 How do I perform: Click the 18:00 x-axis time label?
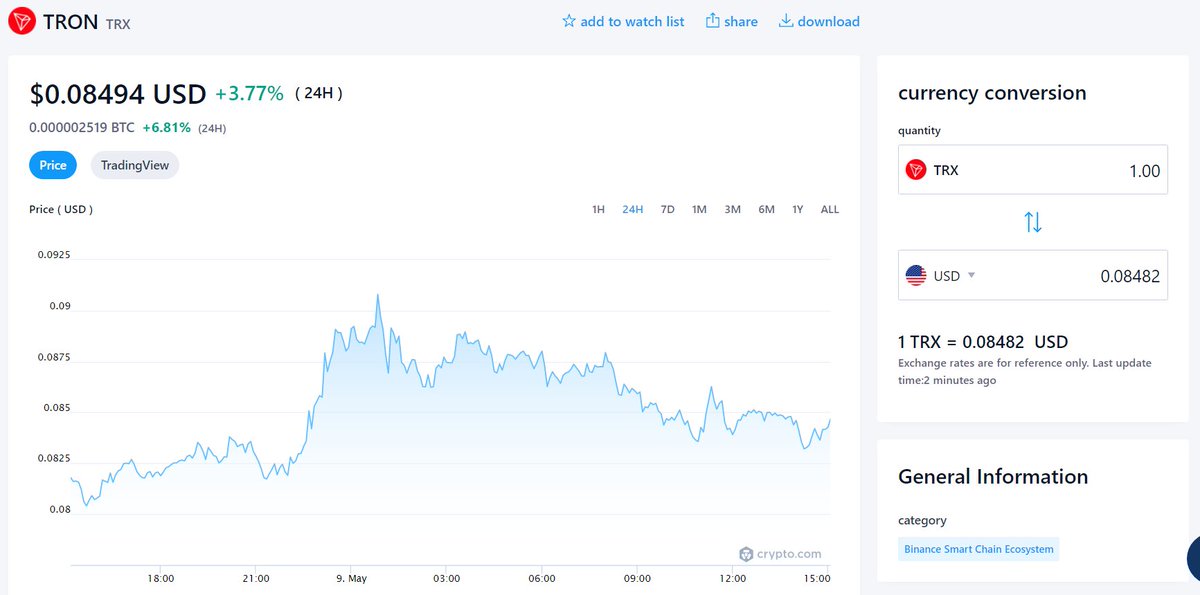point(161,579)
